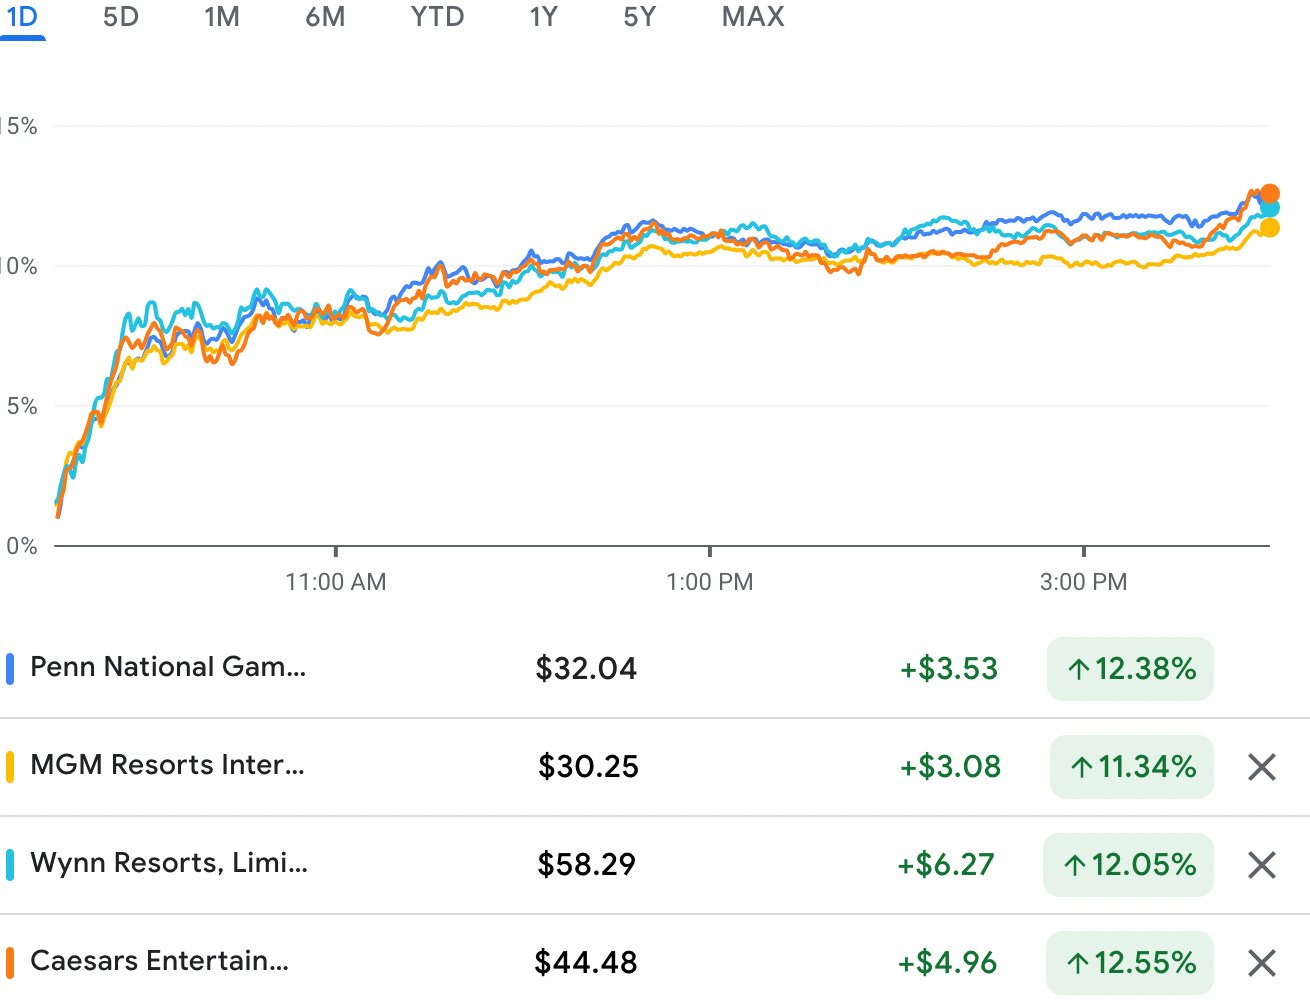Click the +$6.27 change amount
Image resolution: width=1310 pixels, height=1000 pixels.
coord(946,865)
